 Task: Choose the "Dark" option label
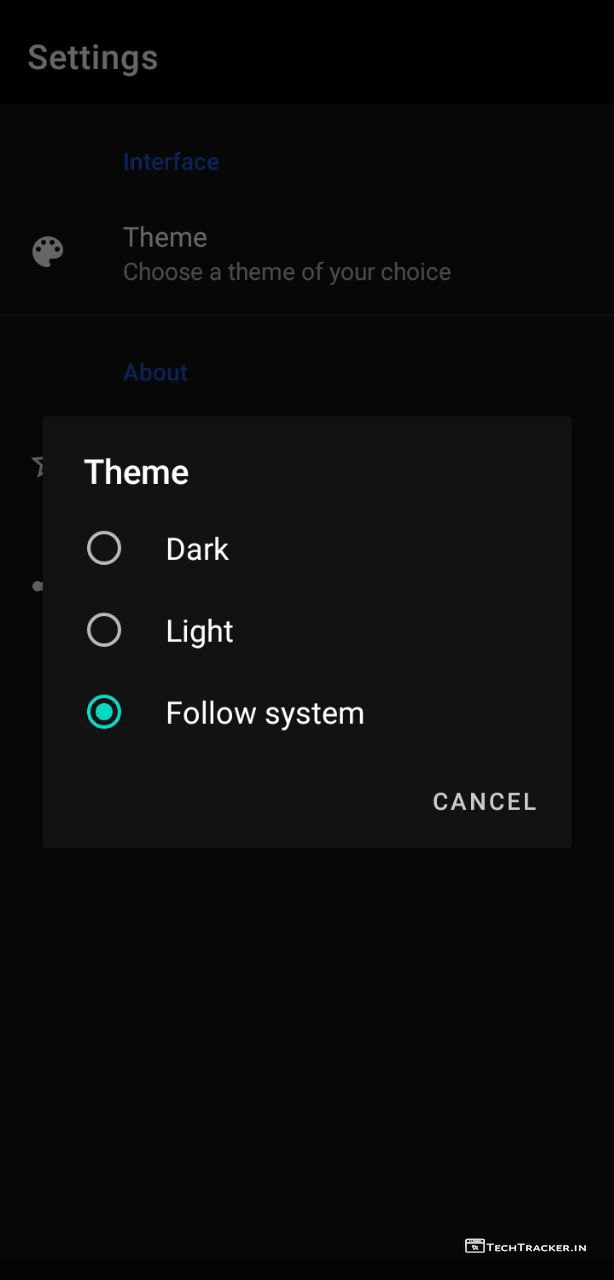[x=197, y=549]
